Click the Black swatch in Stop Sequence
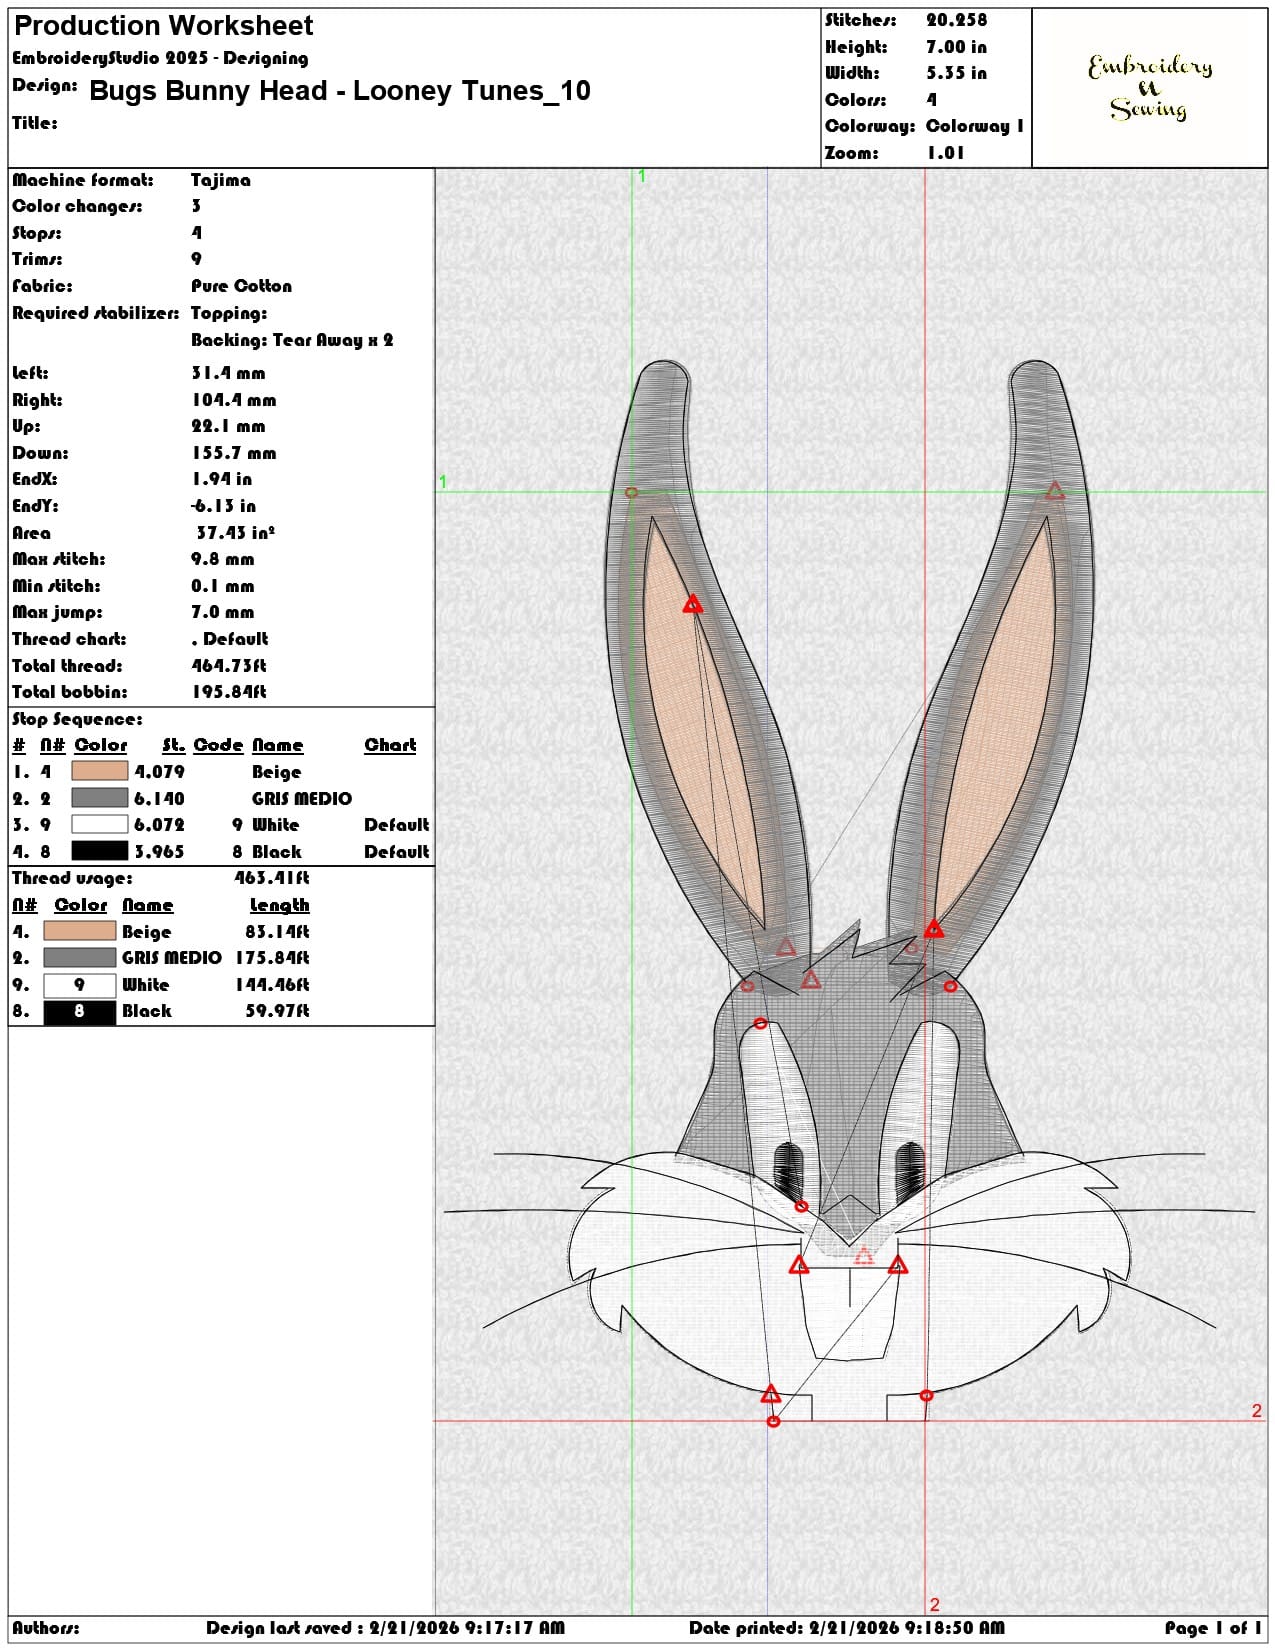This screenshot has width=1275, height=1650. click(100, 851)
